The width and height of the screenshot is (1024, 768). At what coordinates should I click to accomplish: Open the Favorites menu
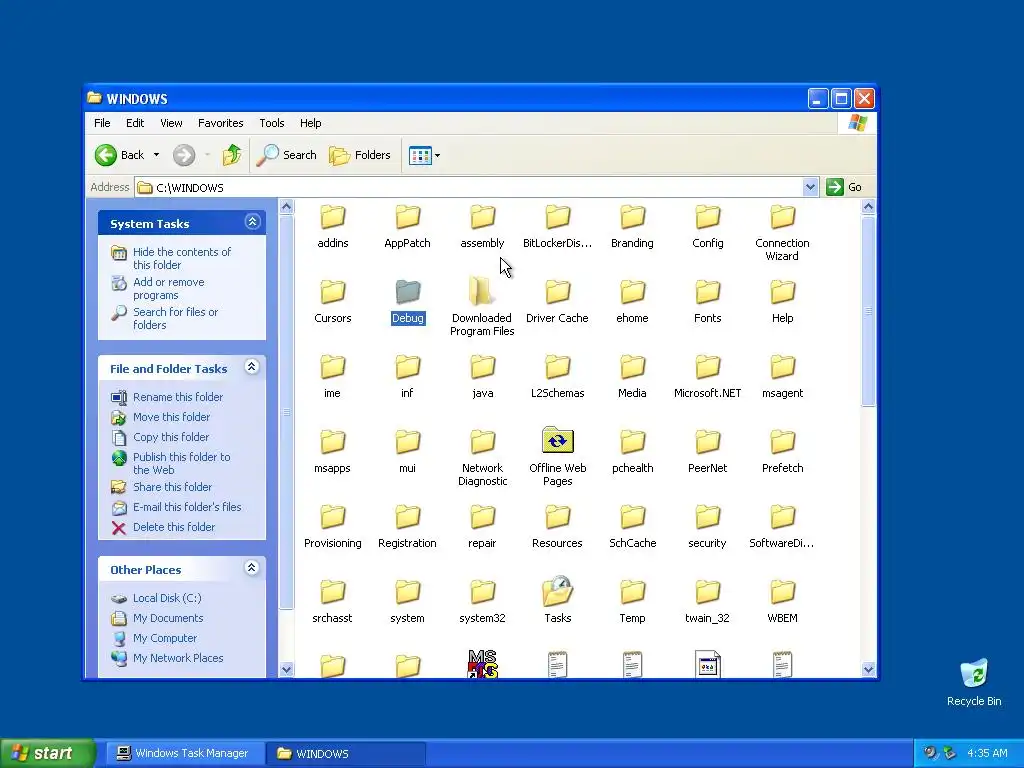pos(221,123)
